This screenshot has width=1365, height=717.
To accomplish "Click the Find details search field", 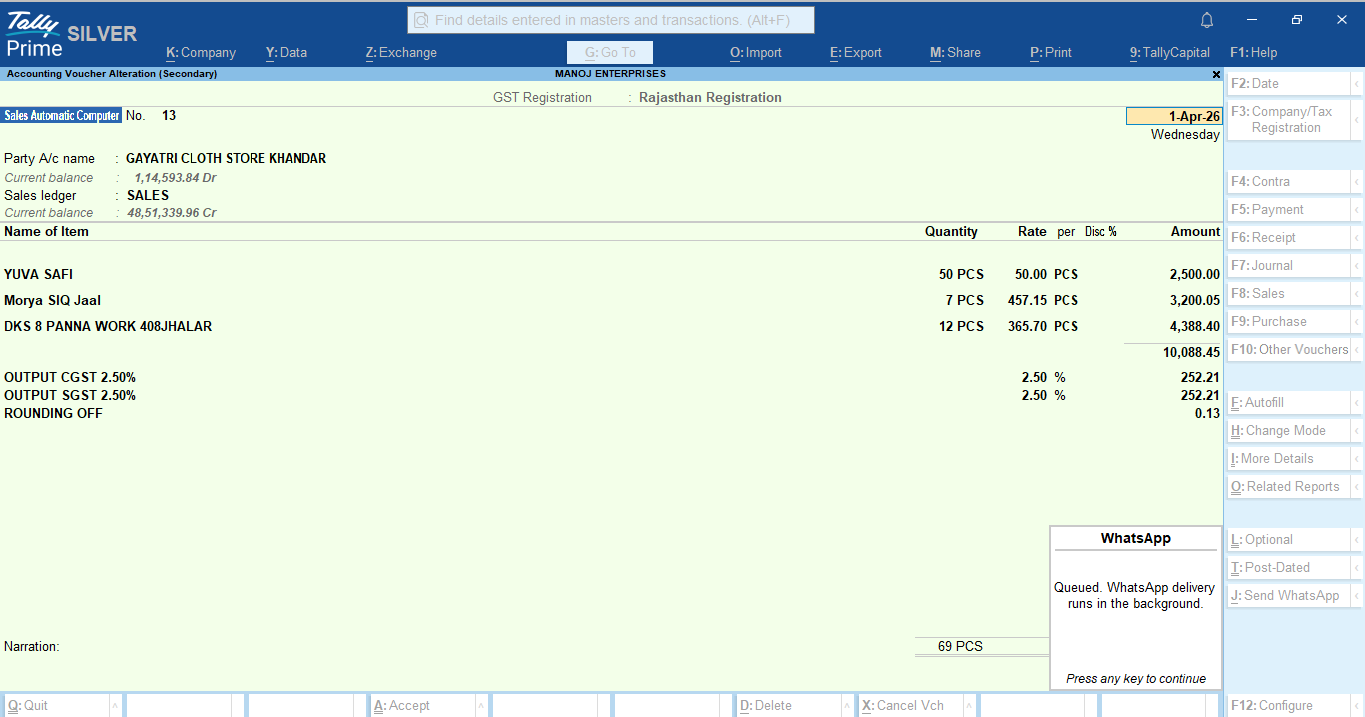I will click(x=611, y=20).
